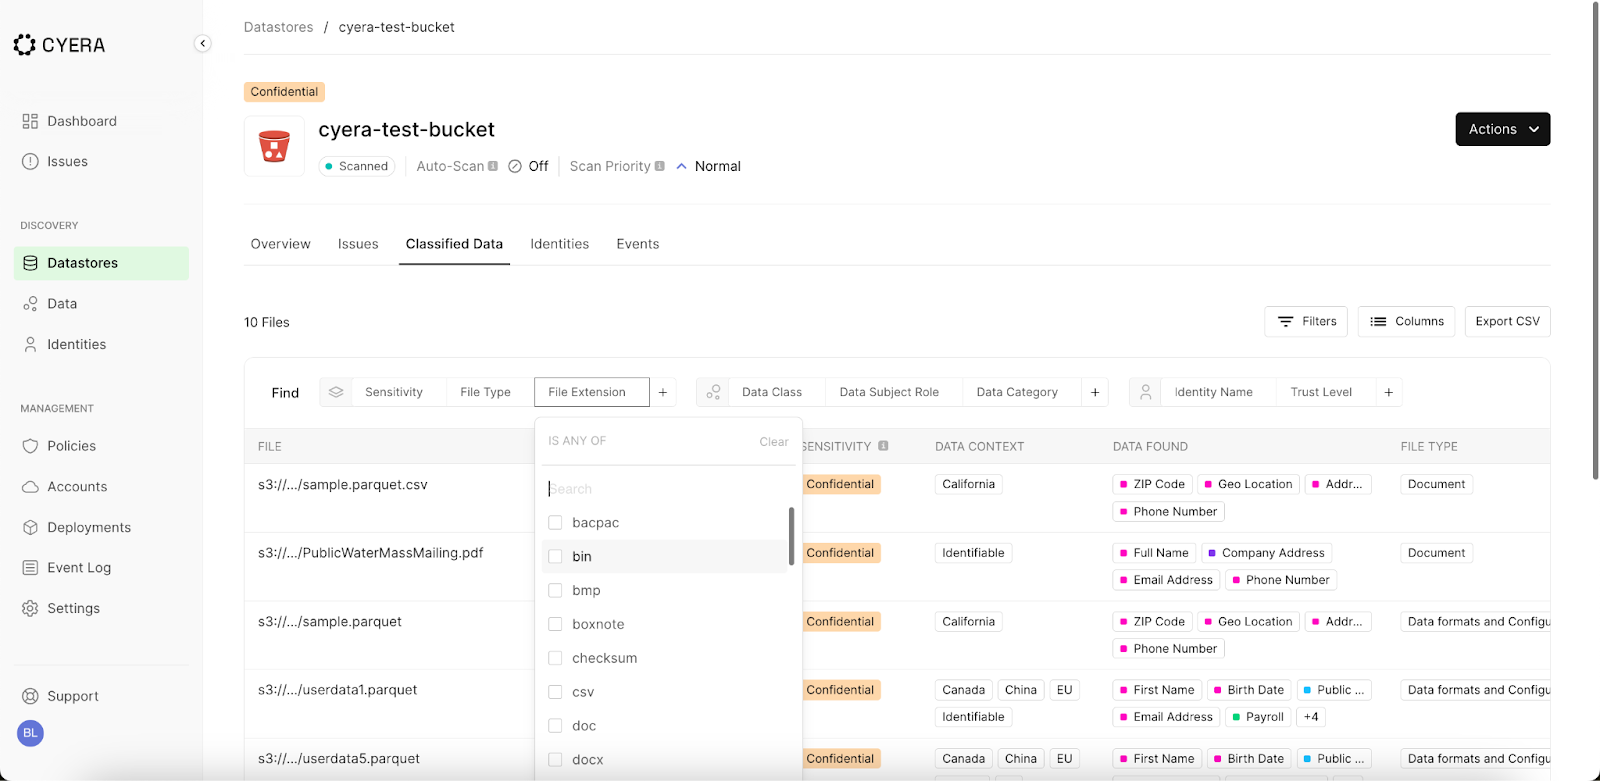This screenshot has width=1600, height=781.
Task: Click the extension list scrollbar
Action: click(x=791, y=536)
